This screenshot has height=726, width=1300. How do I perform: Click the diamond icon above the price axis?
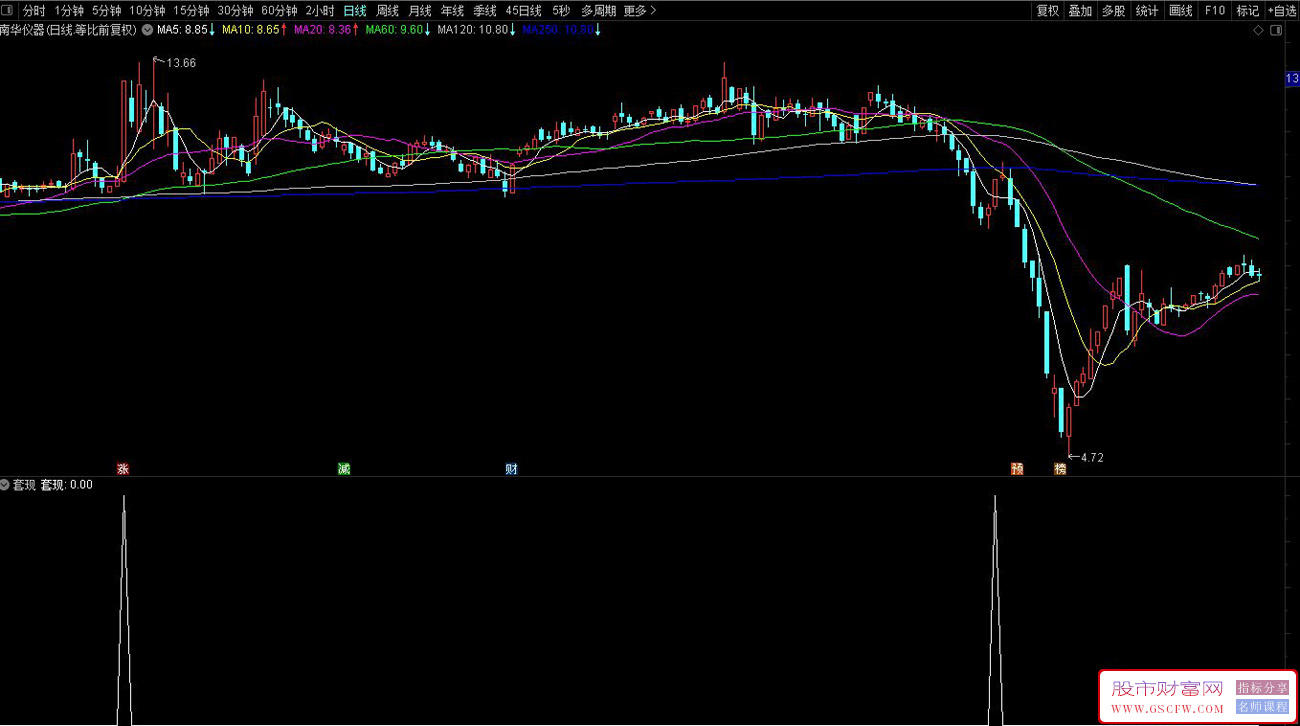click(1258, 30)
